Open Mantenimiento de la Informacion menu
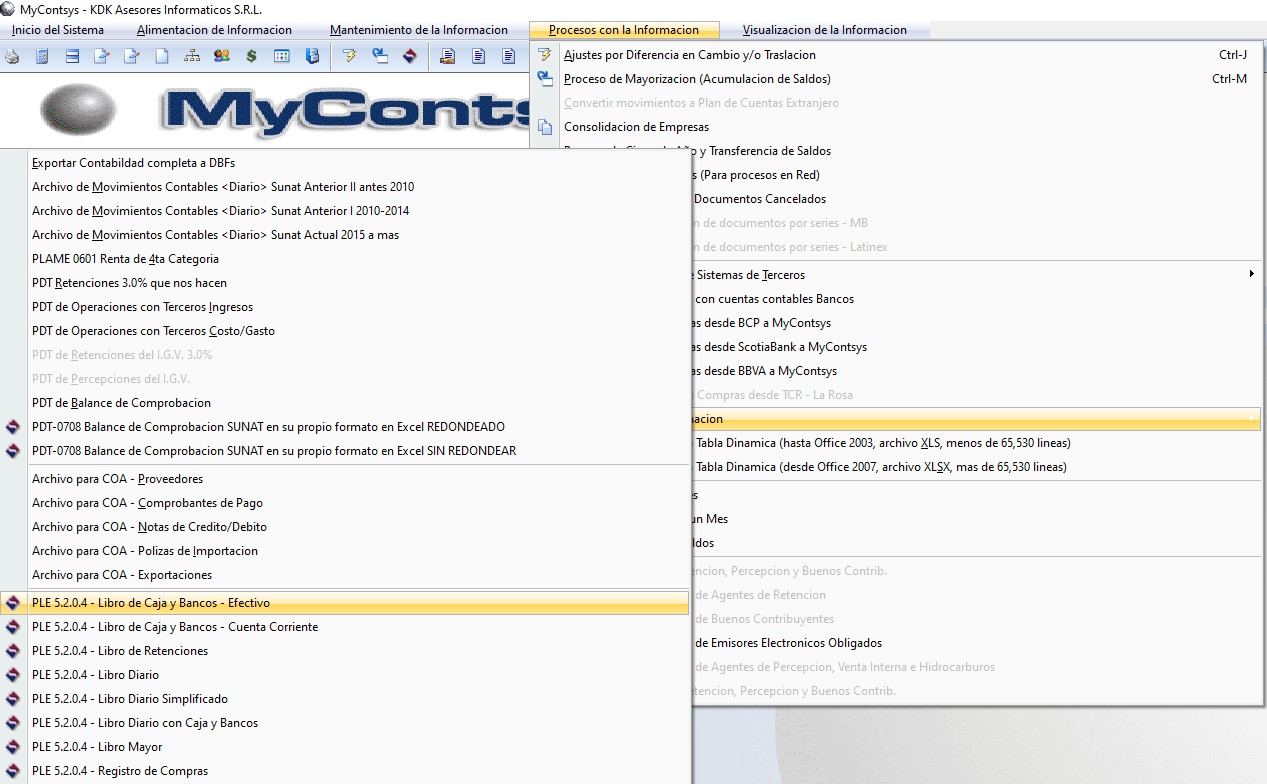Image resolution: width=1267 pixels, height=784 pixels. pyautogui.click(x=419, y=30)
